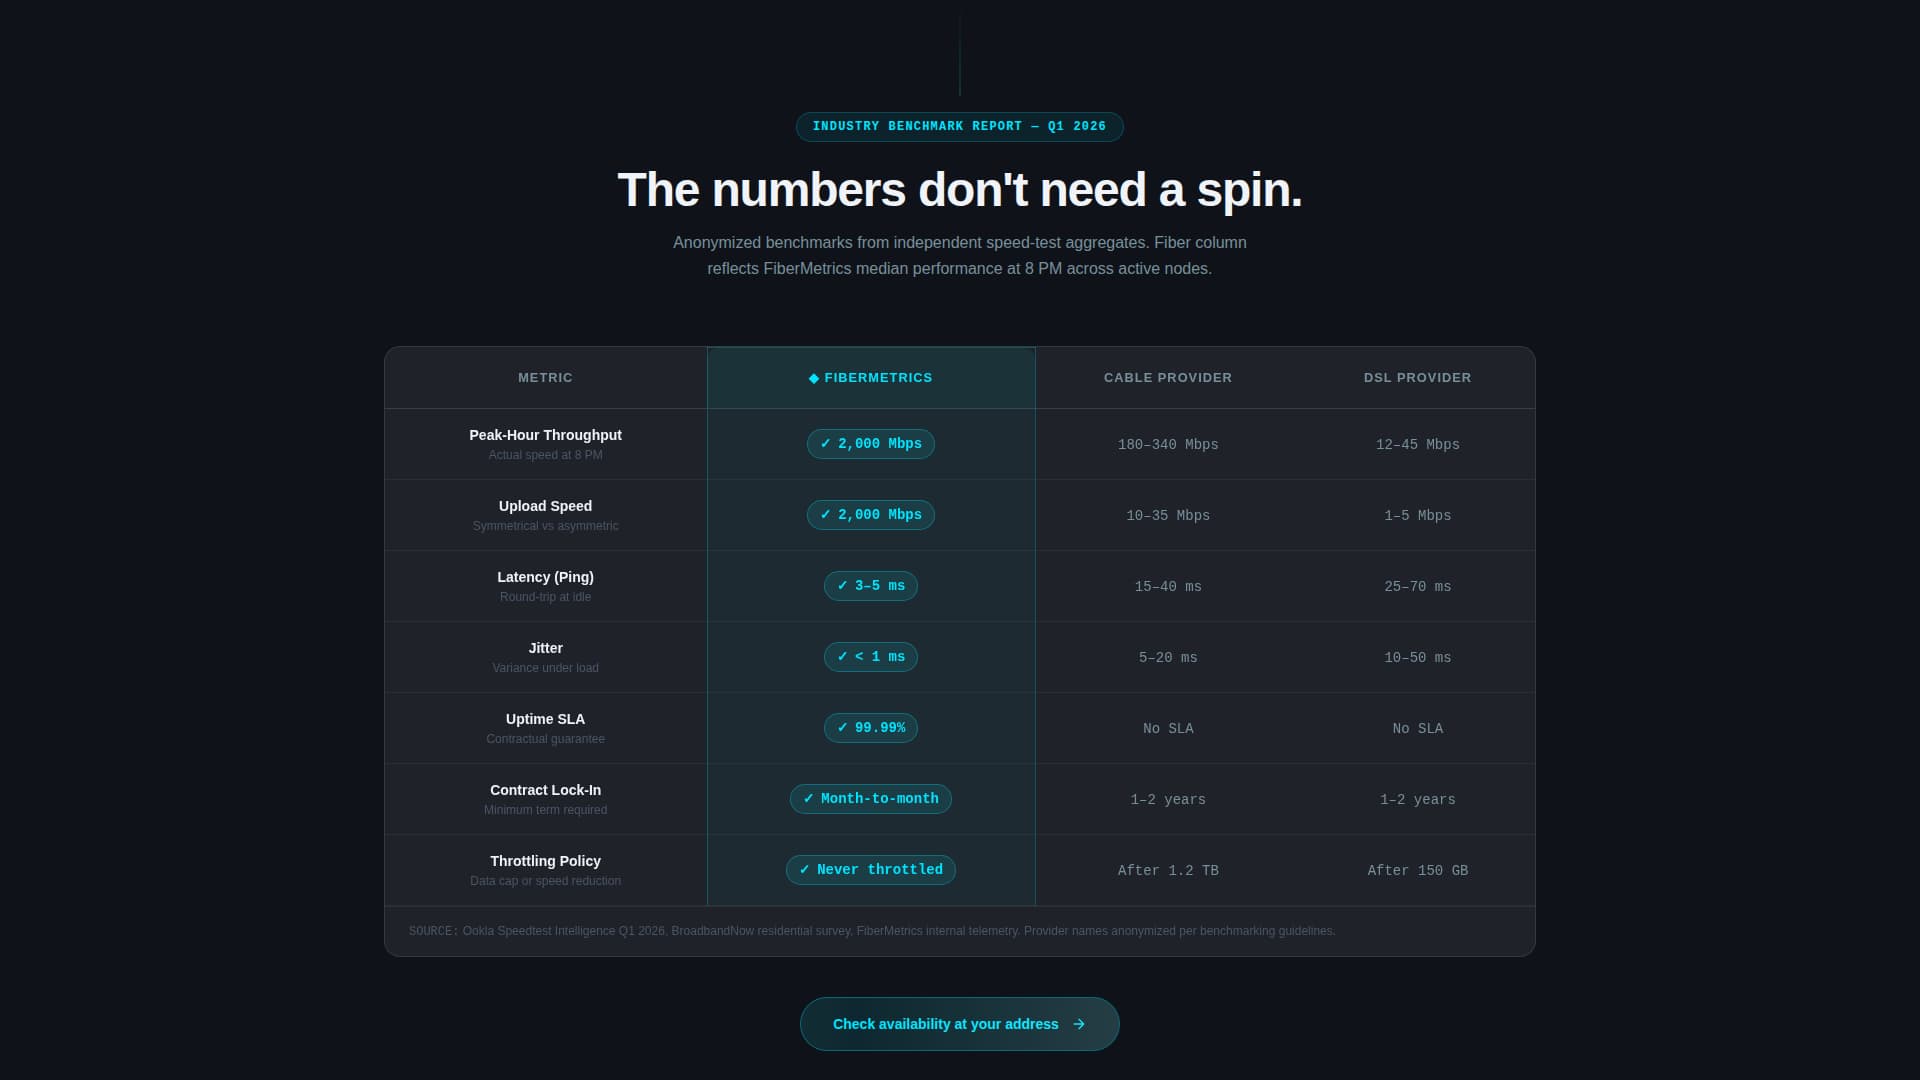Viewport: 1920px width, 1080px height.
Task: Expand the INDUSTRY BENCHMARK REPORT banner
Action: click(959, 126)
